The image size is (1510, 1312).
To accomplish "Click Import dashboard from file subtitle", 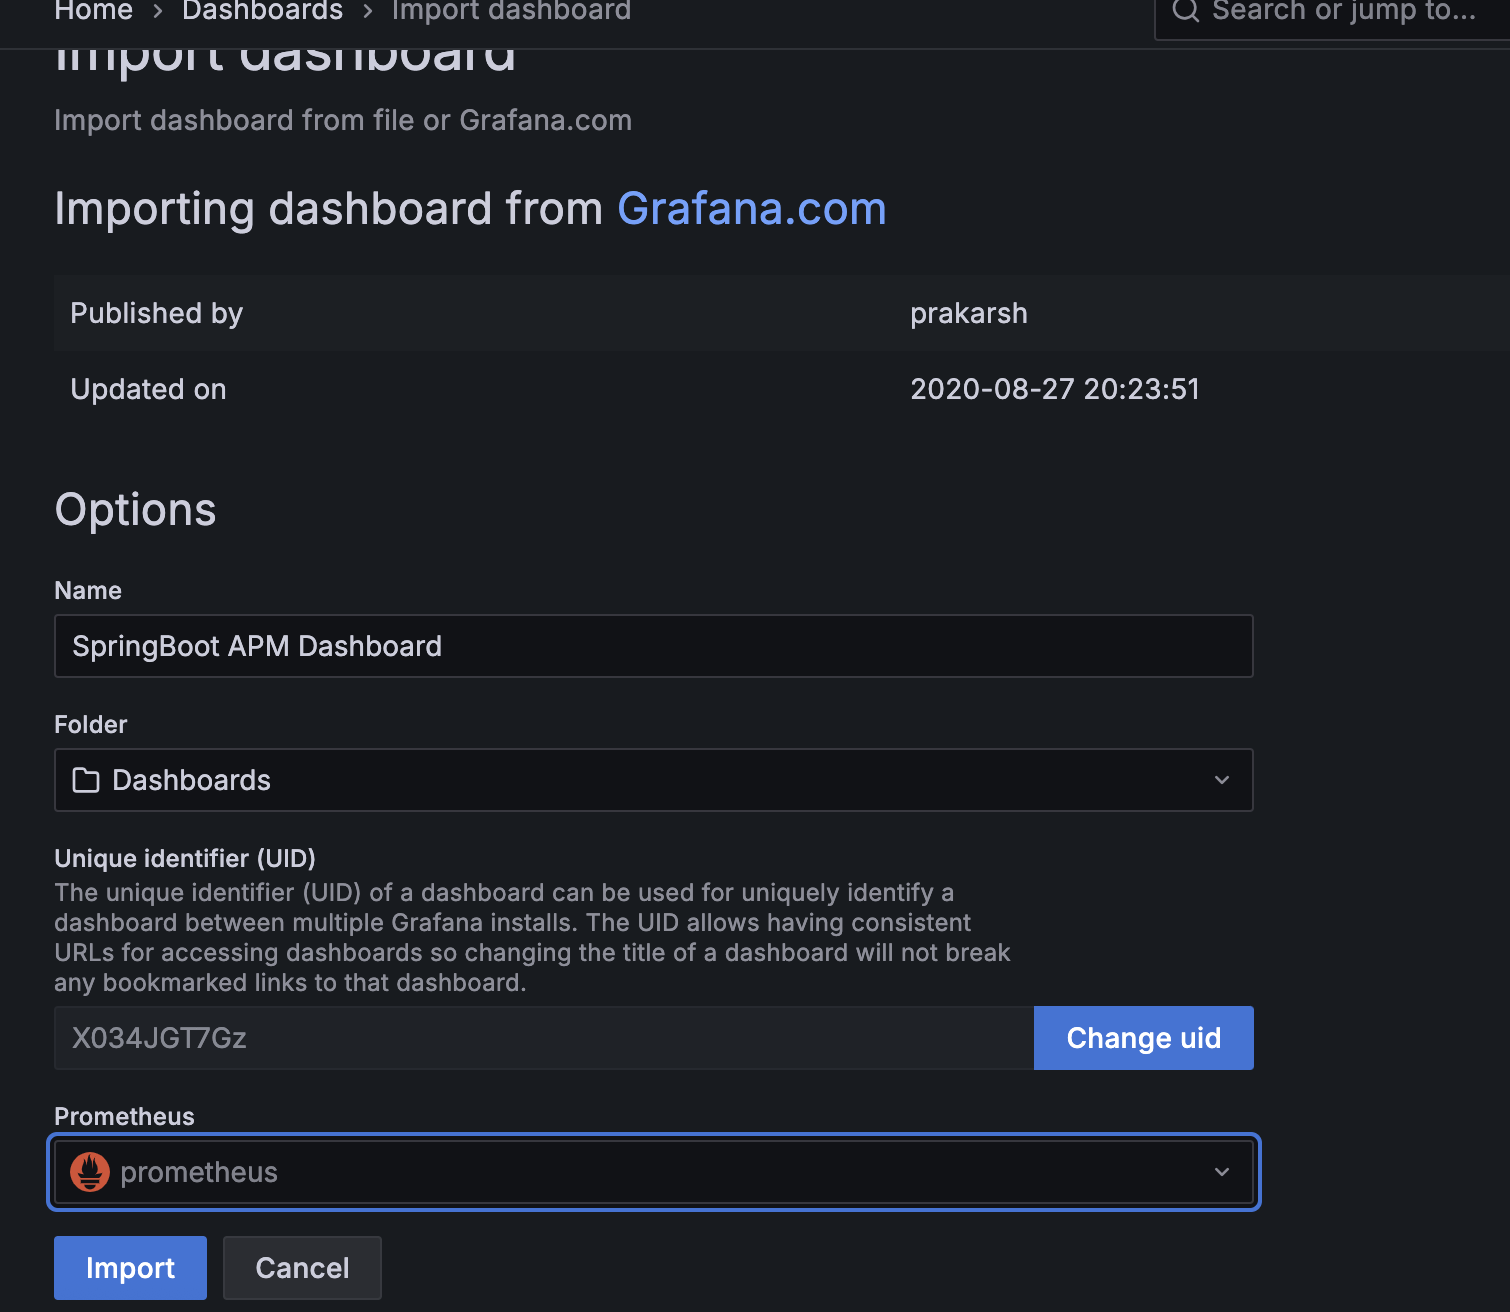I will tap(343, 120).
